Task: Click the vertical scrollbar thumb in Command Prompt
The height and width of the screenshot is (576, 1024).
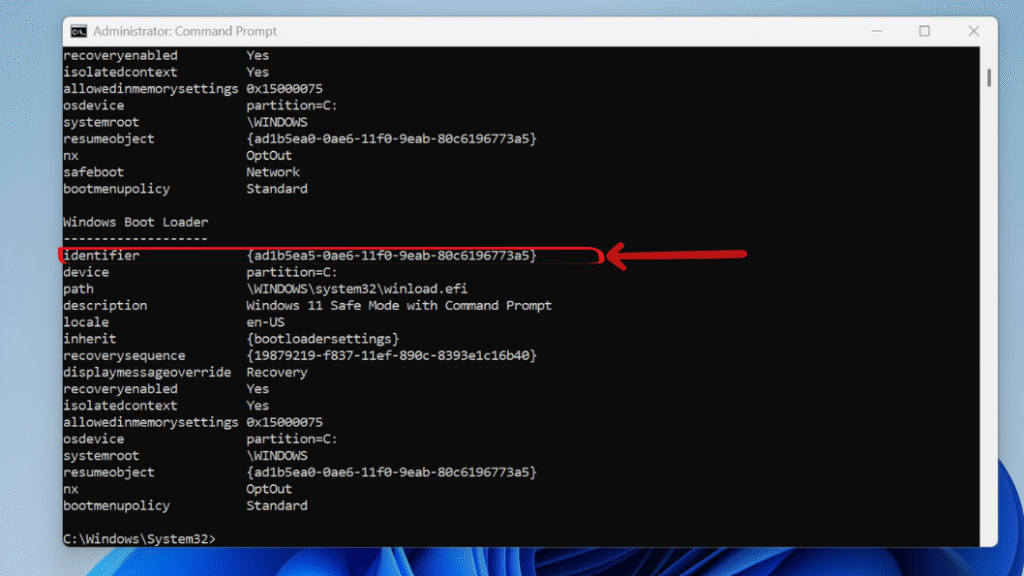Action: click(x=989, y=78)
